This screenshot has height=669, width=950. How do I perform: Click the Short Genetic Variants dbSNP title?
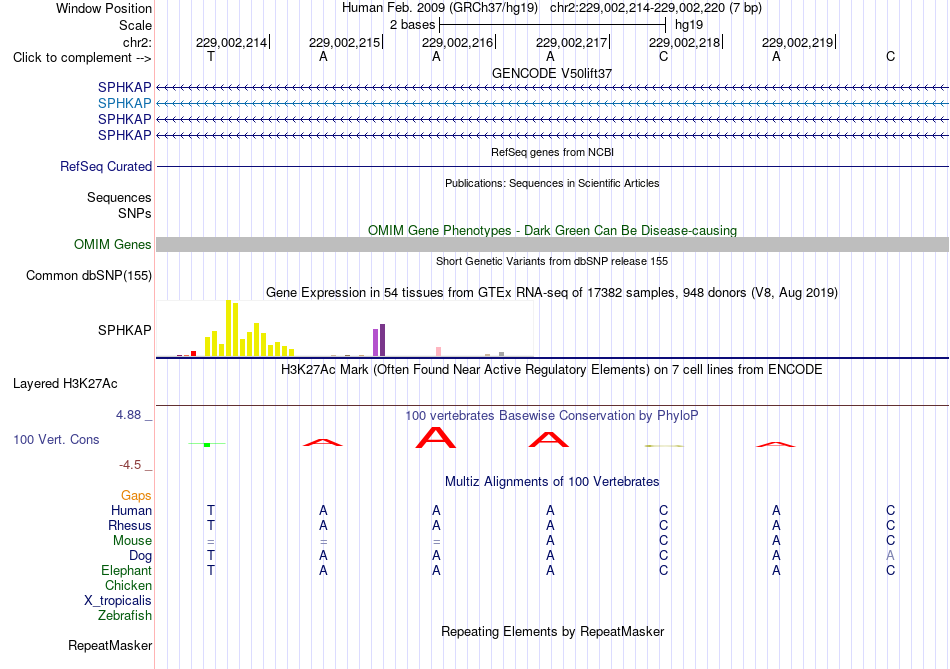(552, 261)
